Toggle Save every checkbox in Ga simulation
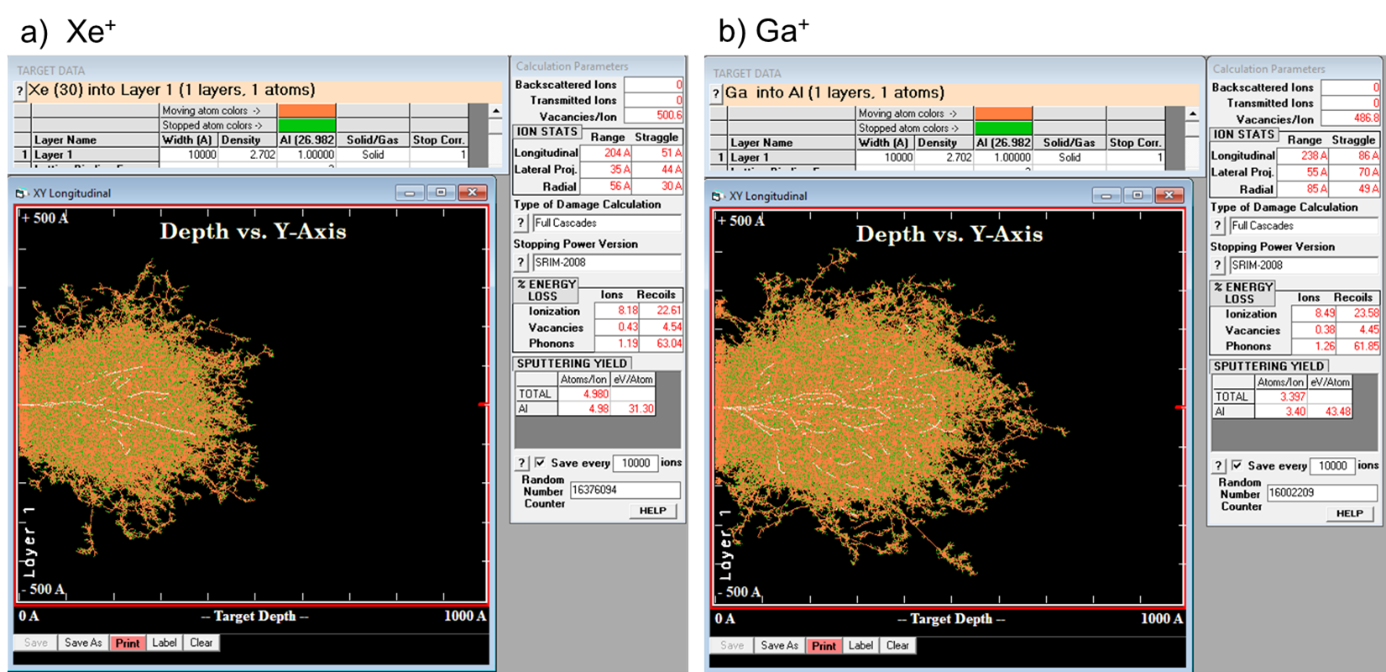Viewport: 1386px width, 672px height. click(1237, 466)
